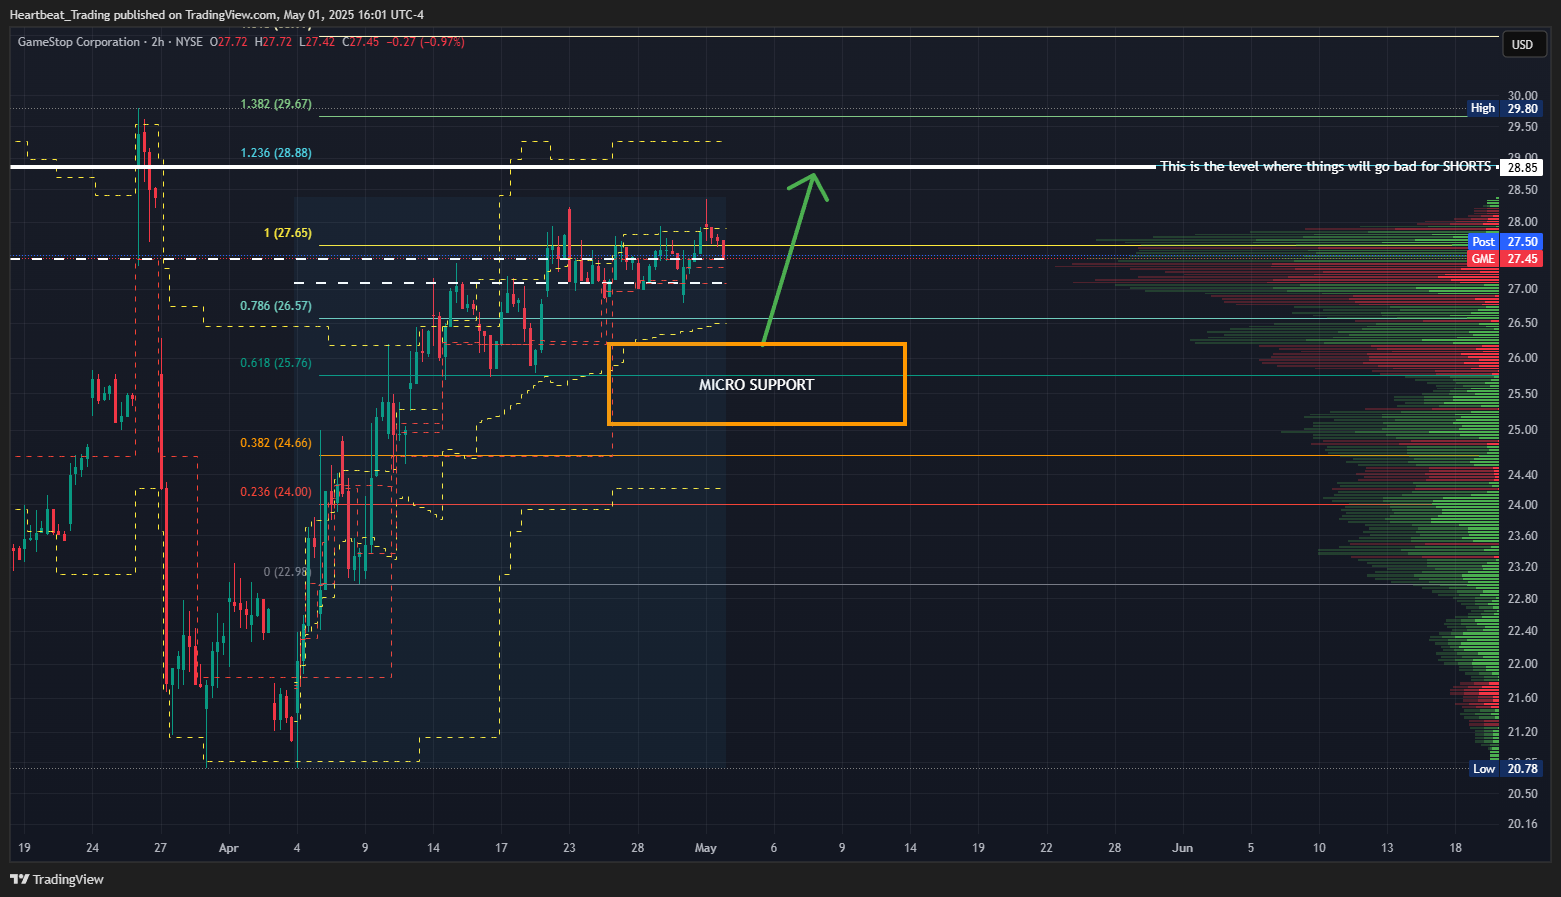
Task: Click the 23.20 level on the price axis
Action: pyautogui.click(x=1523, y=567)
